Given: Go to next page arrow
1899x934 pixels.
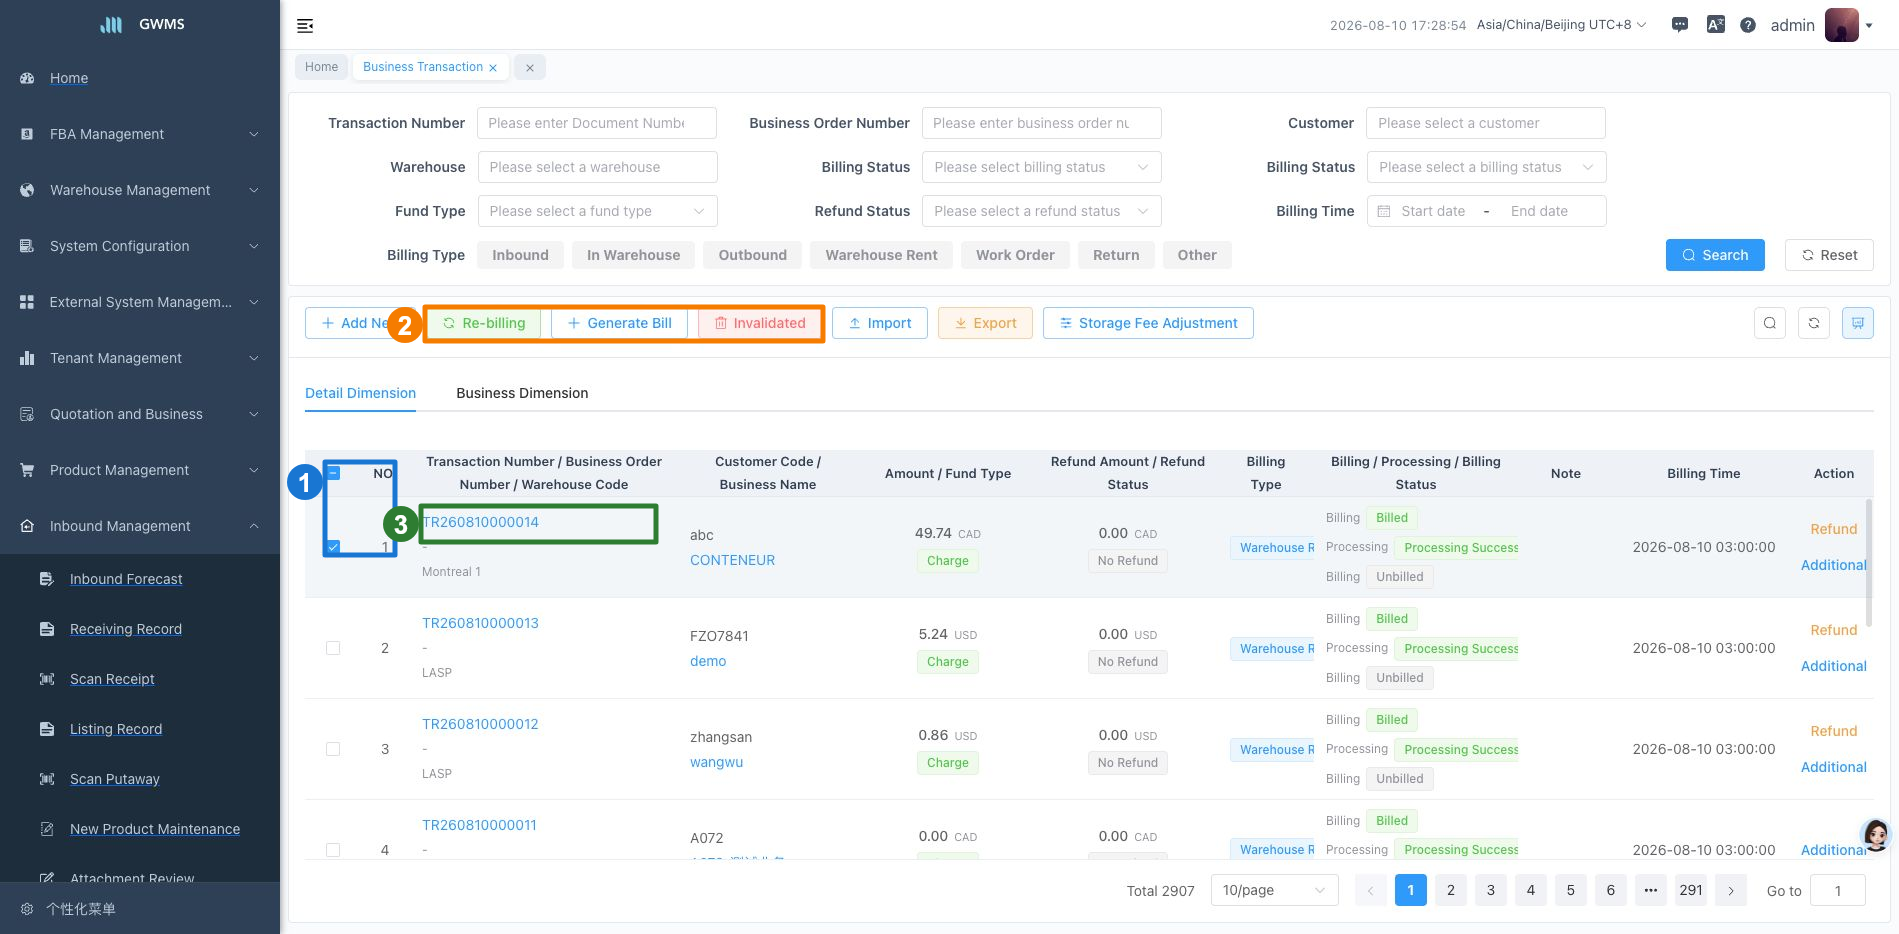Looking at the screenshot, I should (x=1731, y=890).
